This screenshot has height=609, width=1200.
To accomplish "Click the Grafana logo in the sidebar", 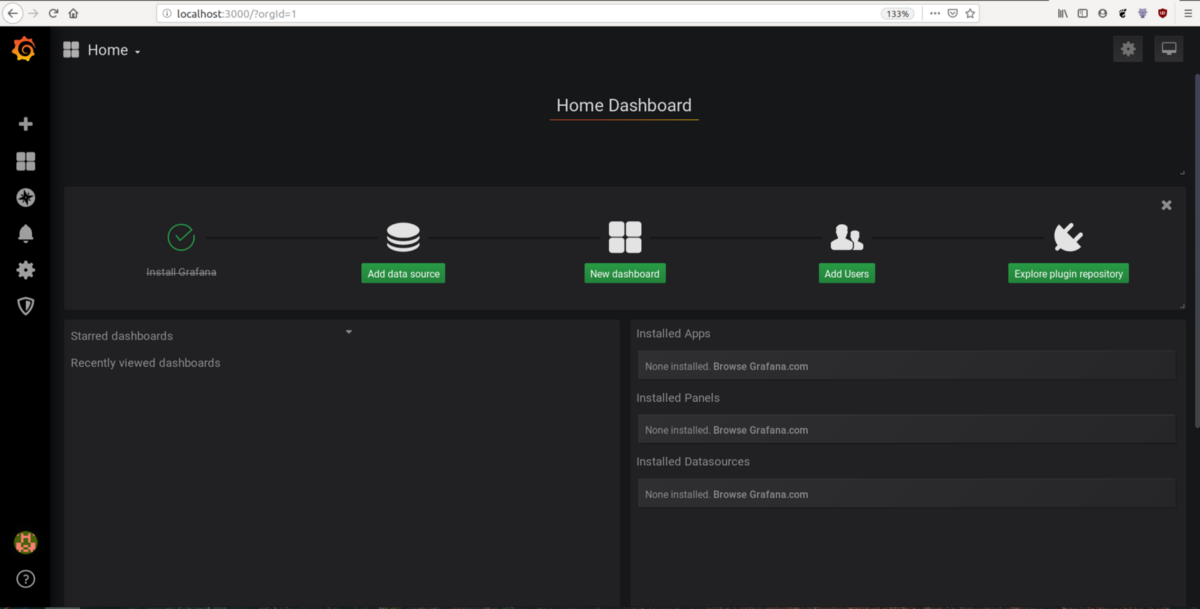I will [x=24, y=49].
